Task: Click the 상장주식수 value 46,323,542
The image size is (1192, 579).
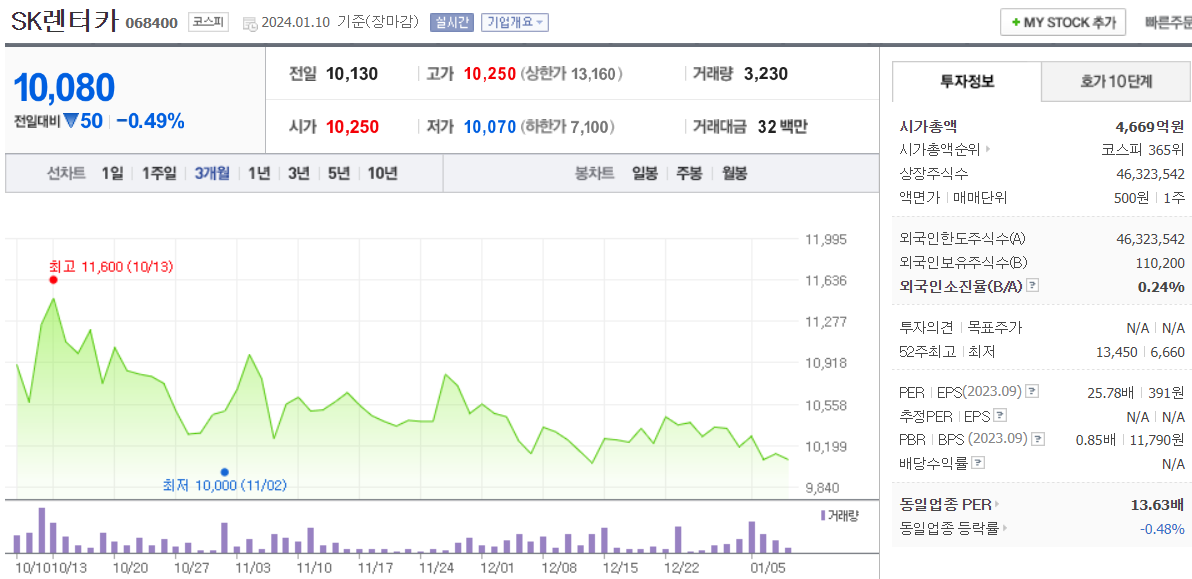Action: coord(1151,174)
